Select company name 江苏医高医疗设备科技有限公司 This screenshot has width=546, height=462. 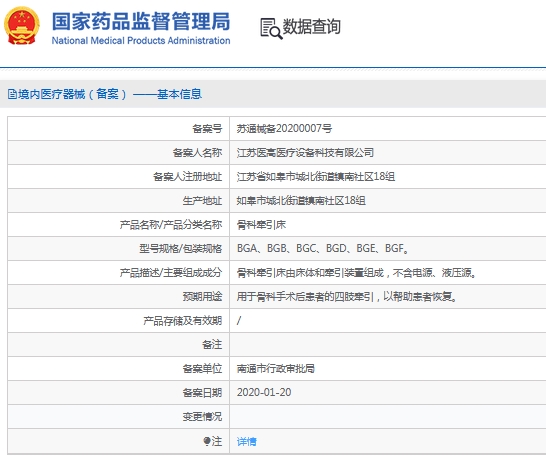tap(305, 152)
